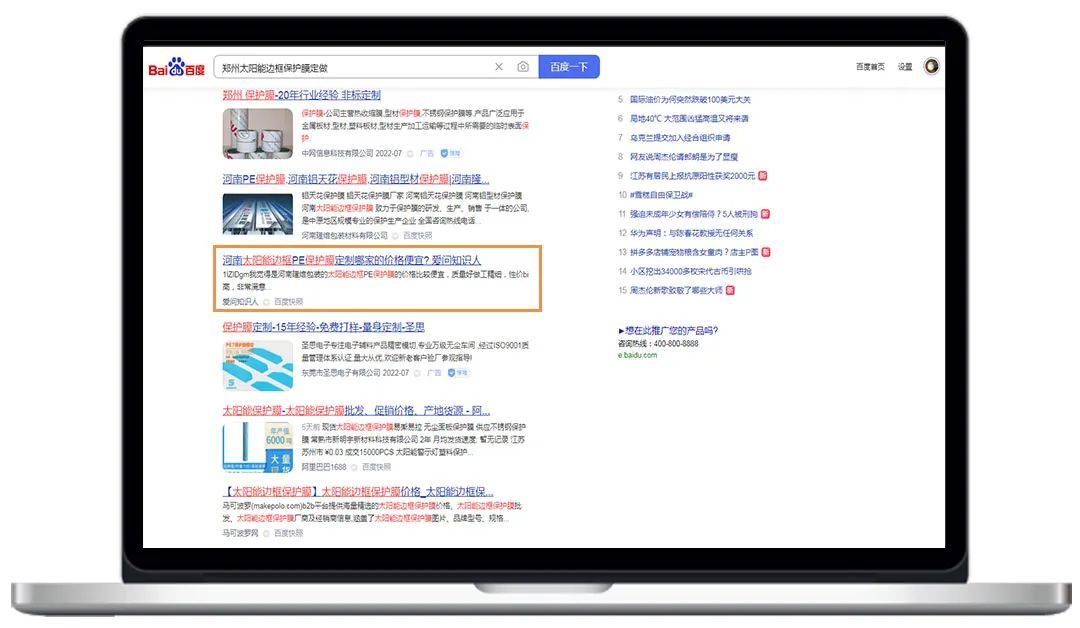Open the e.baidu.com link

click(637, 355)
